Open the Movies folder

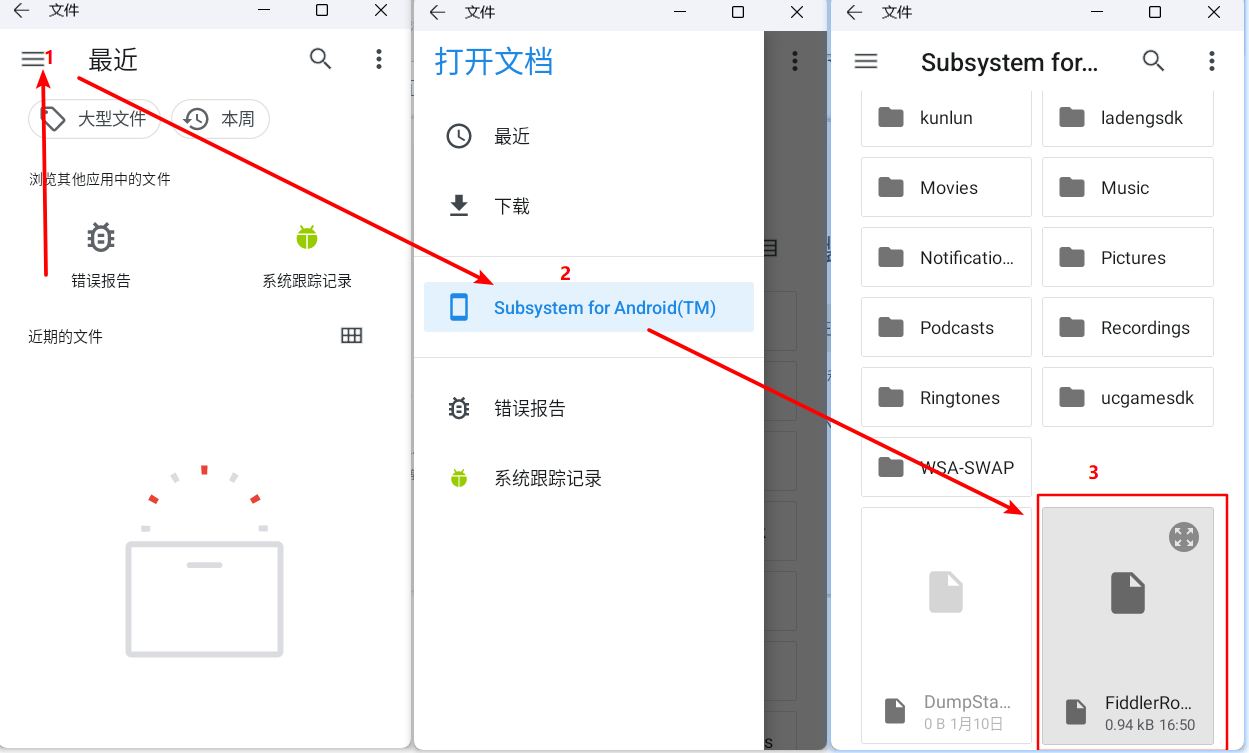pyautogui.click(x=946, y=187)
